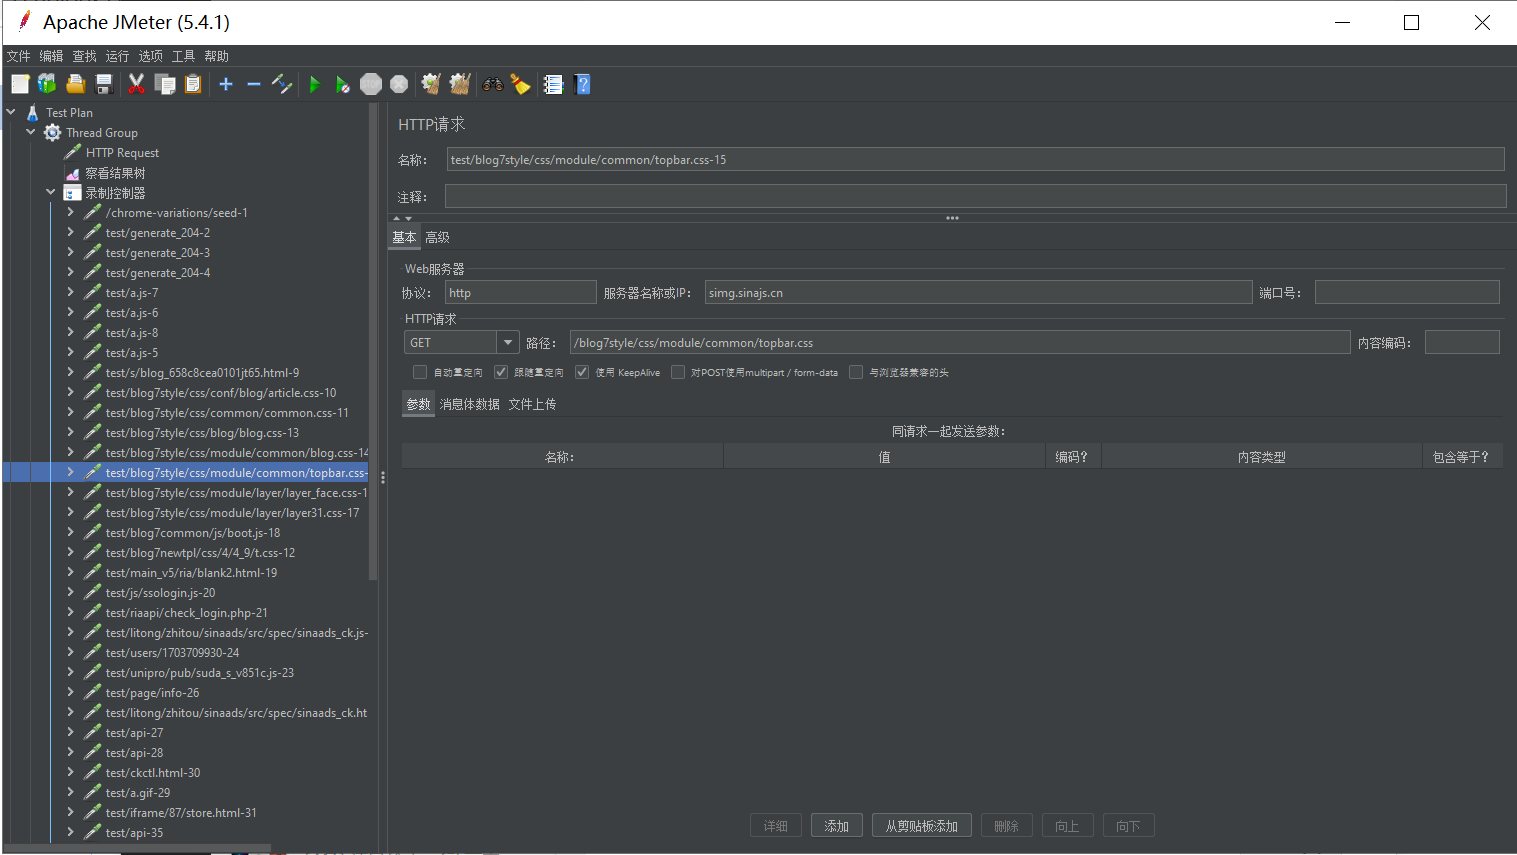Toggle the 对POST使用multipart / form-data checkbox
The height and width of the screenshot is (855, 1517).
pyautogui.click(x=678, y=372)
